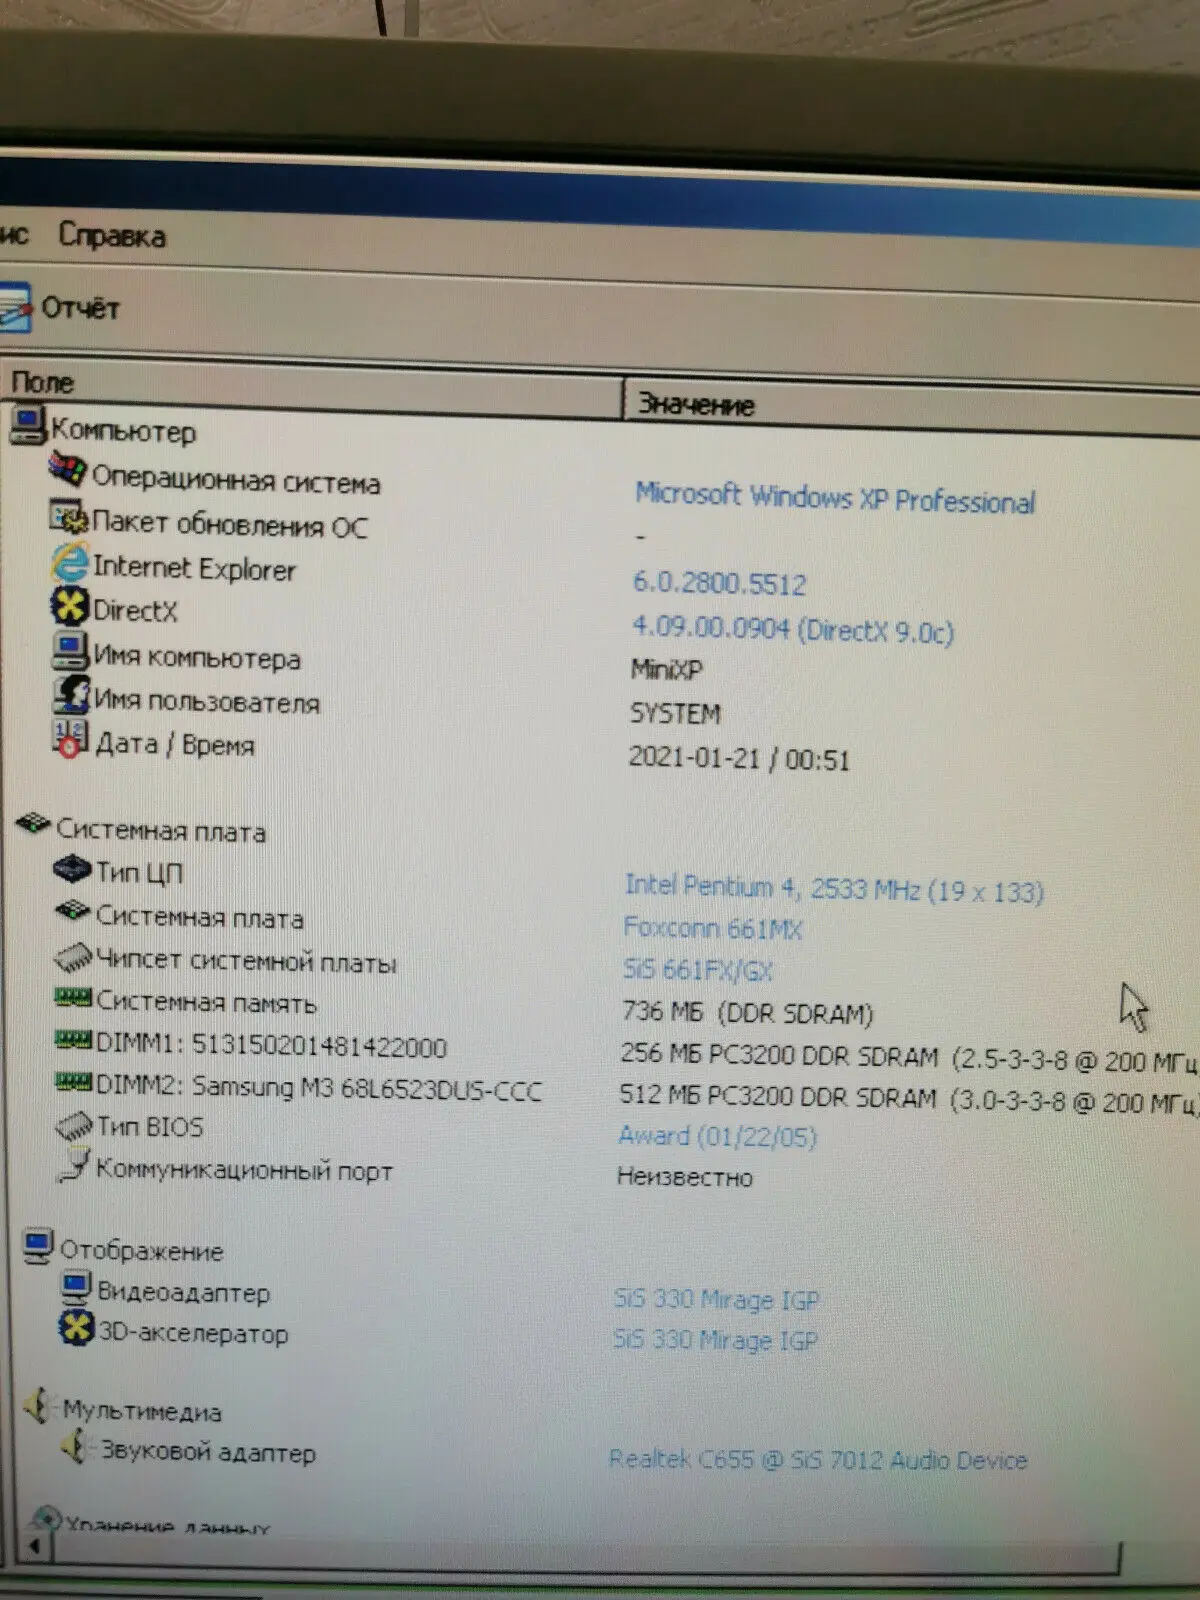The height and width of the screenshot is (1600, 1200).
Task: Open the 6.0.2800.5512 Internet Explorer version link
Action: (719, 583)
